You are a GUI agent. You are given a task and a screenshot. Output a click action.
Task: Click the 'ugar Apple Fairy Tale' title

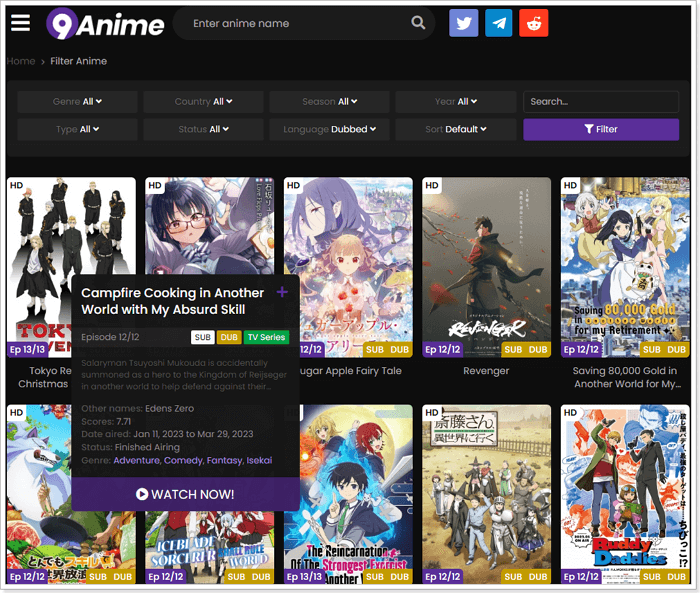point(351,371)
